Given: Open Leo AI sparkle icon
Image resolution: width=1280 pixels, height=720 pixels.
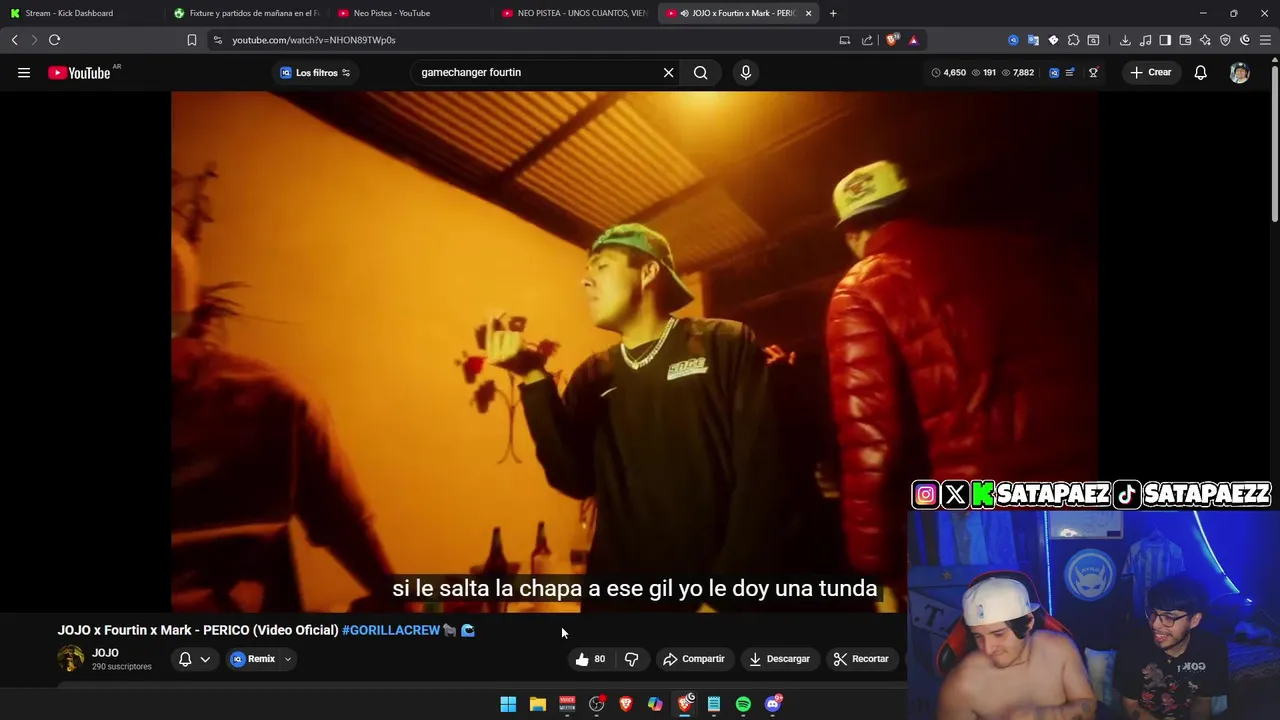Looking at the screenshot, I should point(1205,40).
